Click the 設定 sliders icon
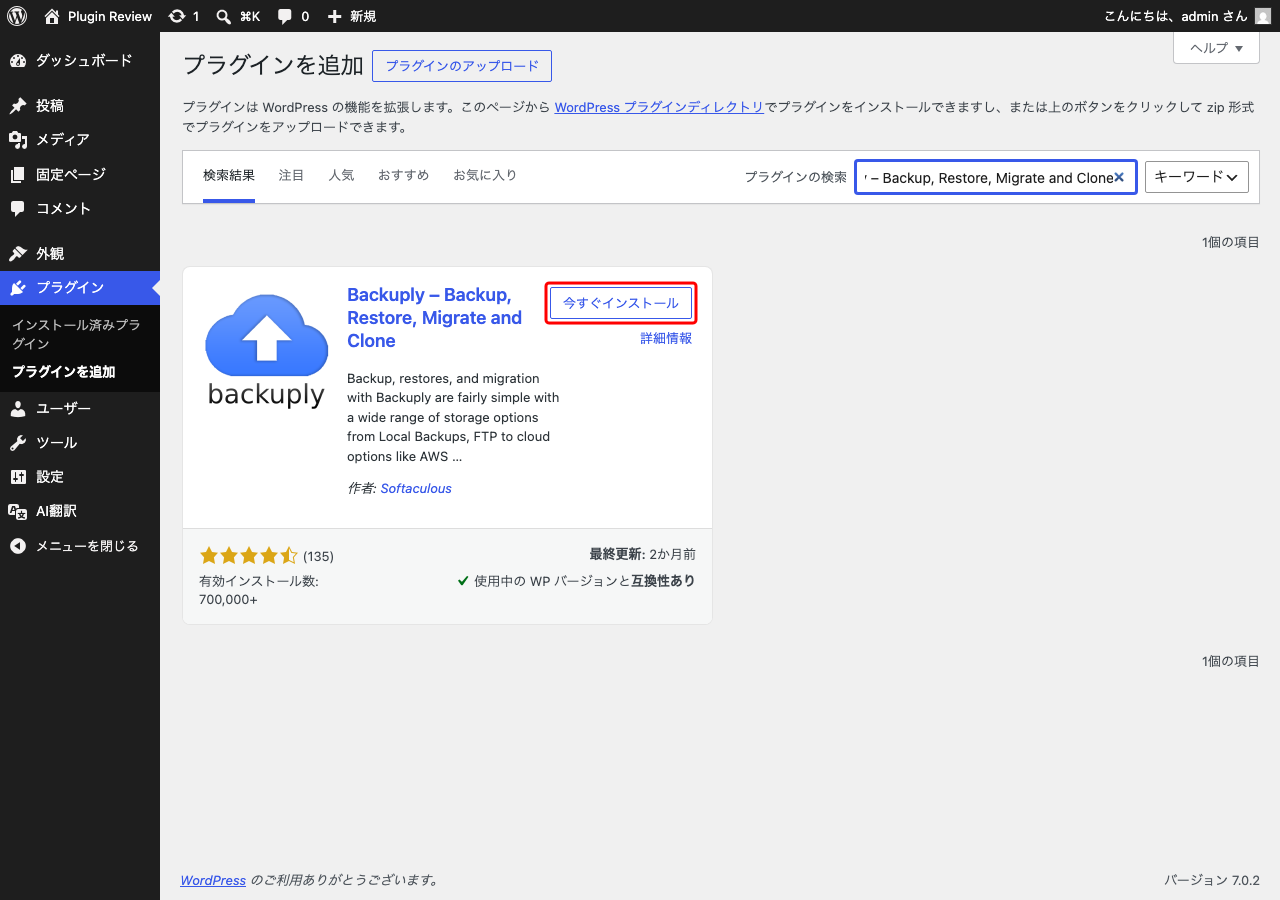The height and width of the screenshot is (900, 1280). 18,477
